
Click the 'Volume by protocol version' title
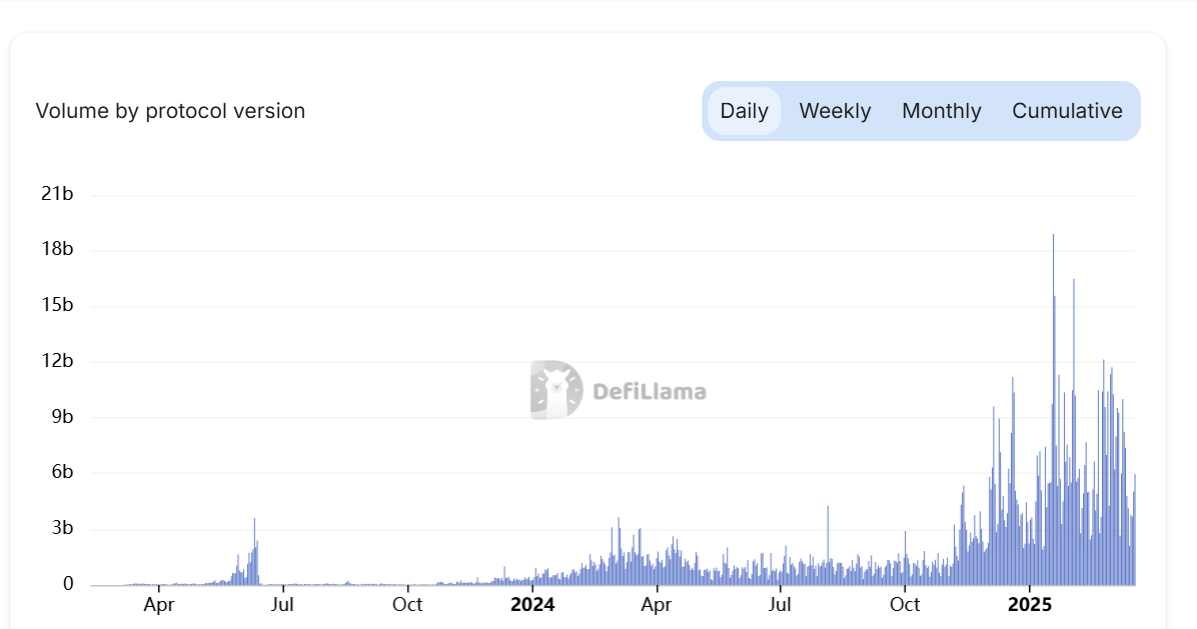pos(170,111)
